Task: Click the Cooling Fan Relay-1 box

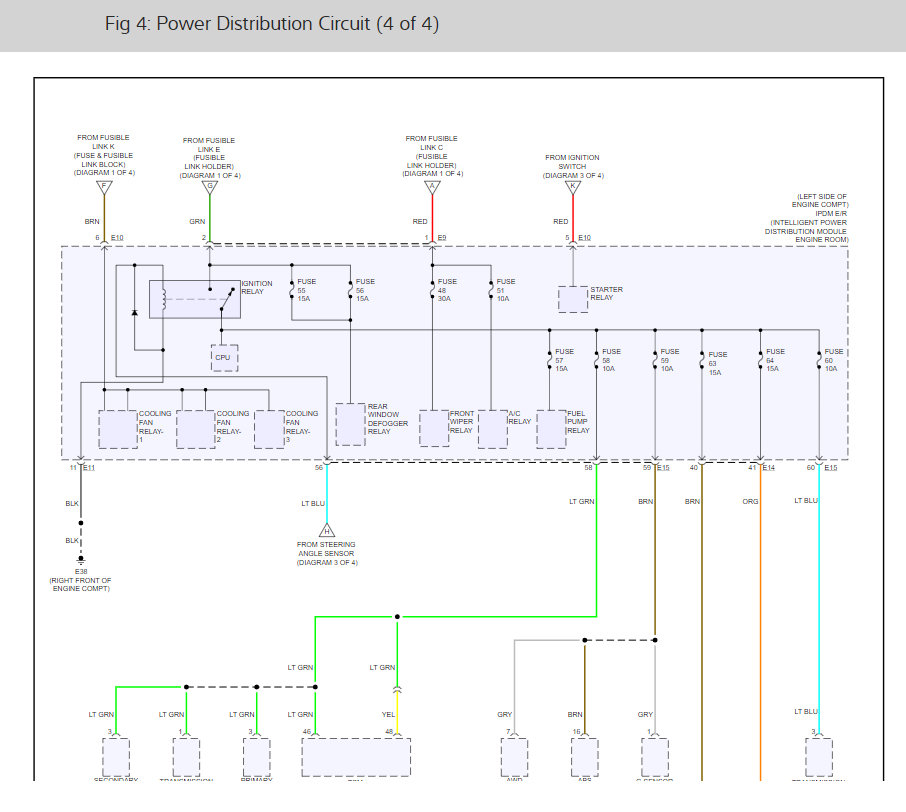Action: pos(118,429)
